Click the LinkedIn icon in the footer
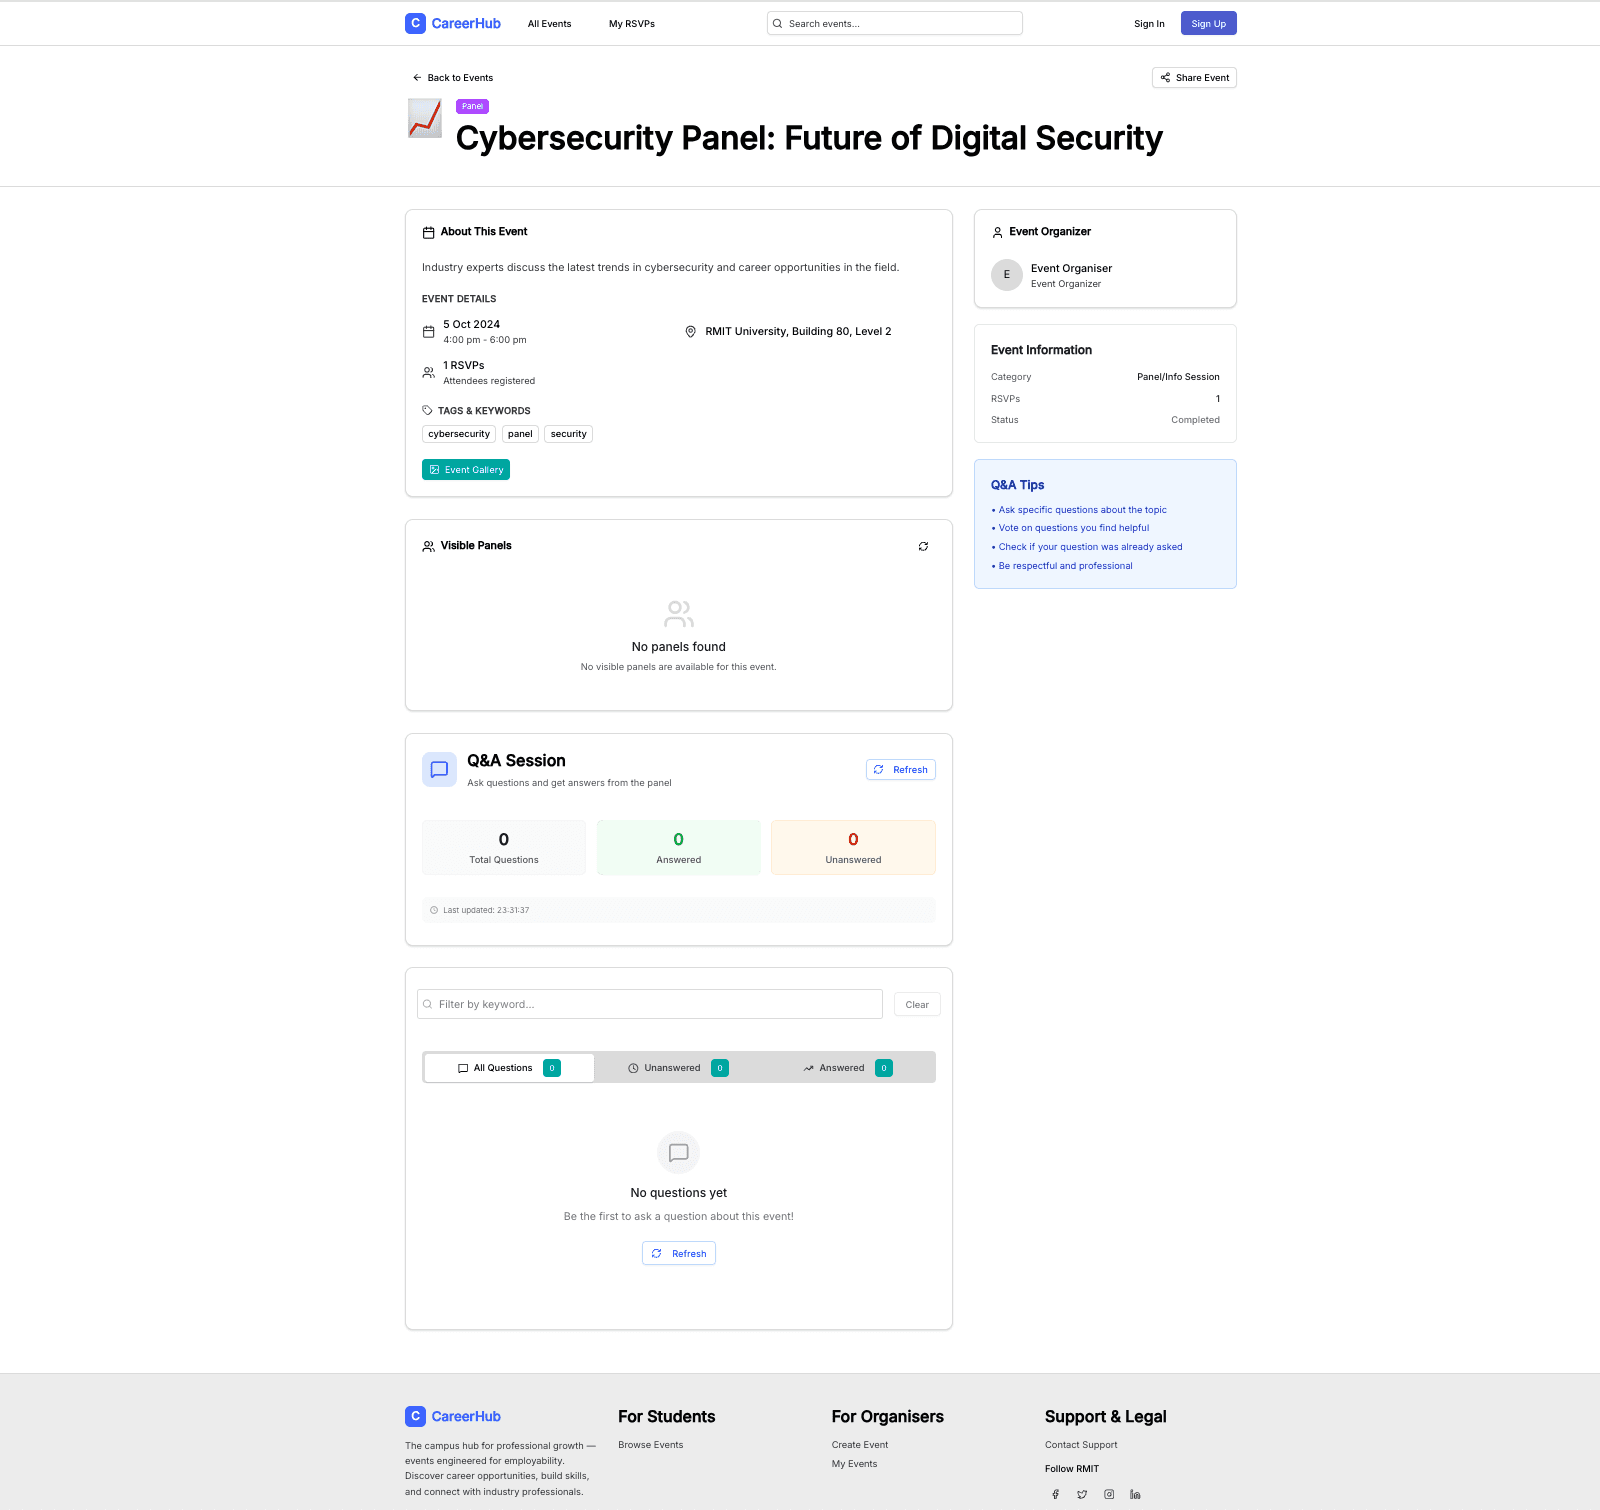The width and height of the screenshot is (1600, 1510). tap(1134, 1493)
